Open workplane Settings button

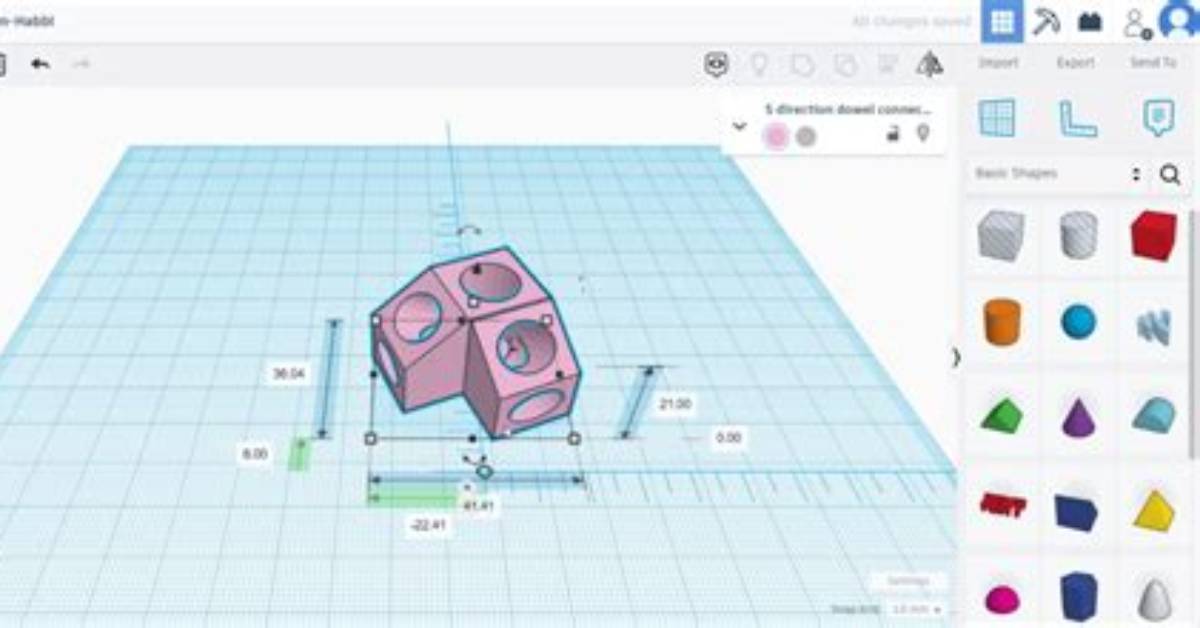[907, 581]
